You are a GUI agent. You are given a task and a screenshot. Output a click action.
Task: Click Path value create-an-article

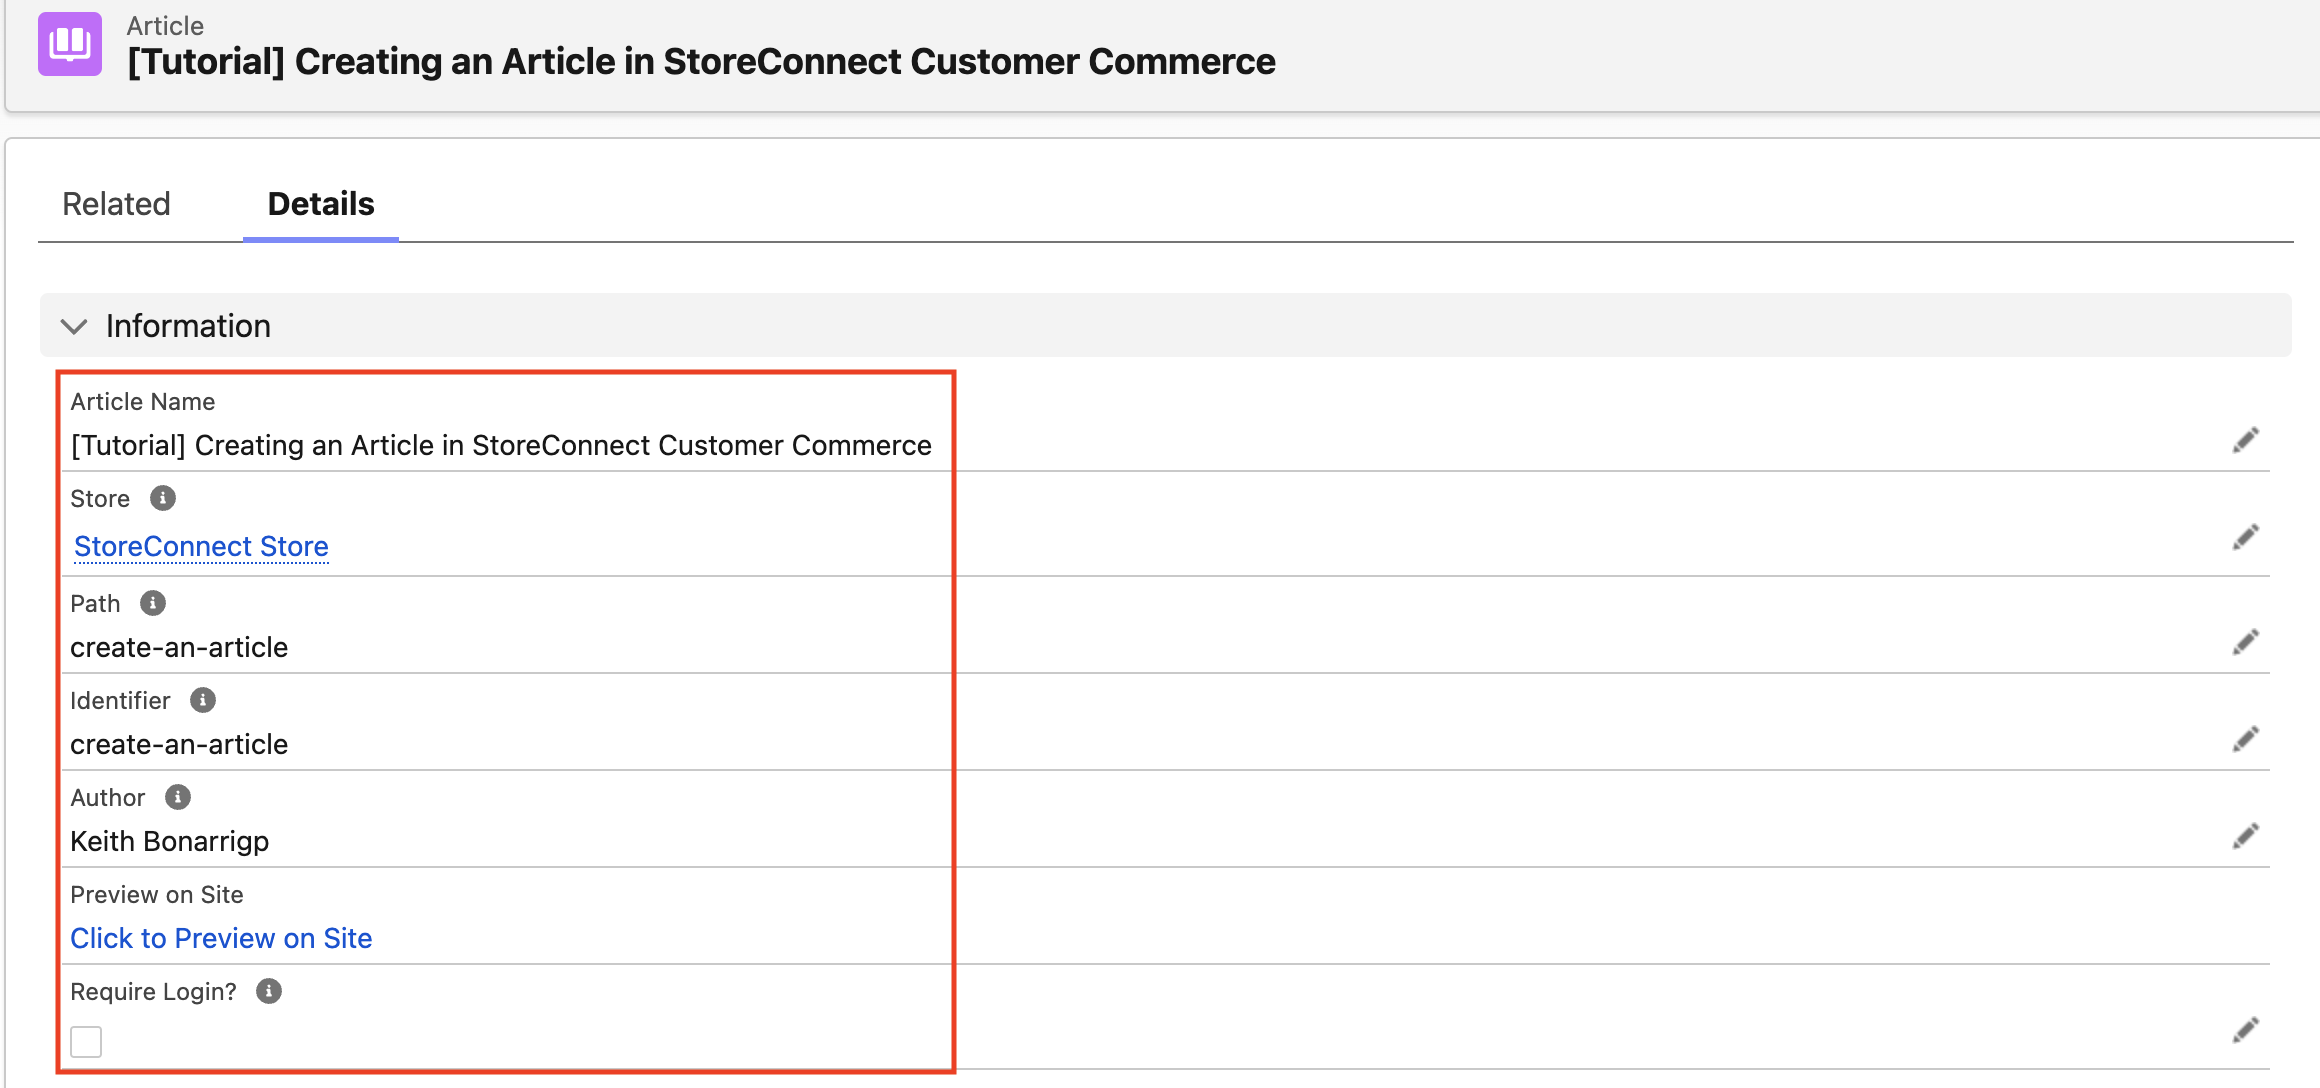179,647
